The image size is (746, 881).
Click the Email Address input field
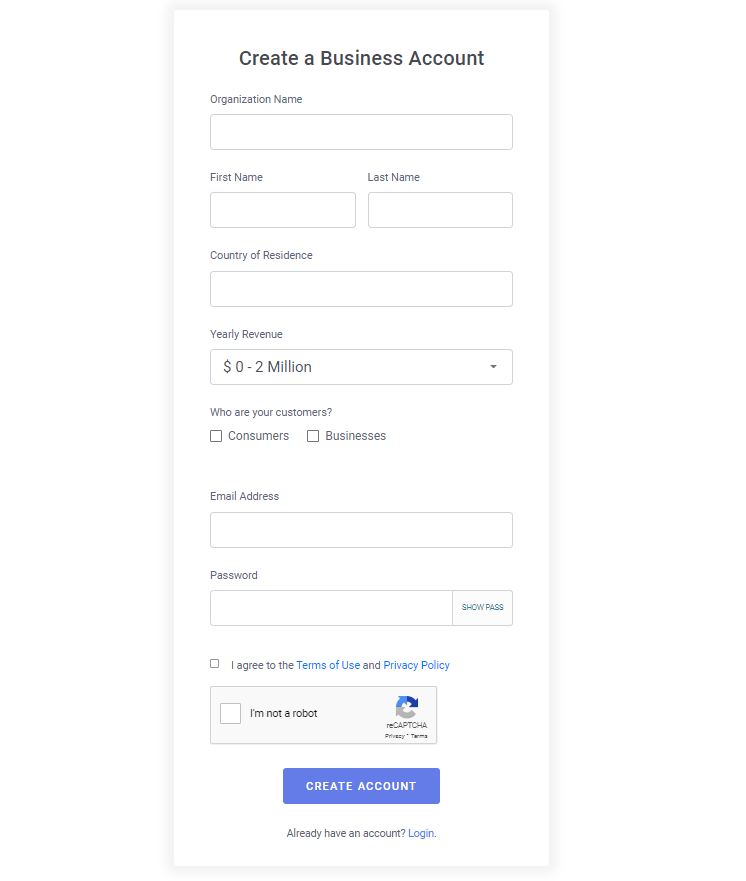[361, 530]
